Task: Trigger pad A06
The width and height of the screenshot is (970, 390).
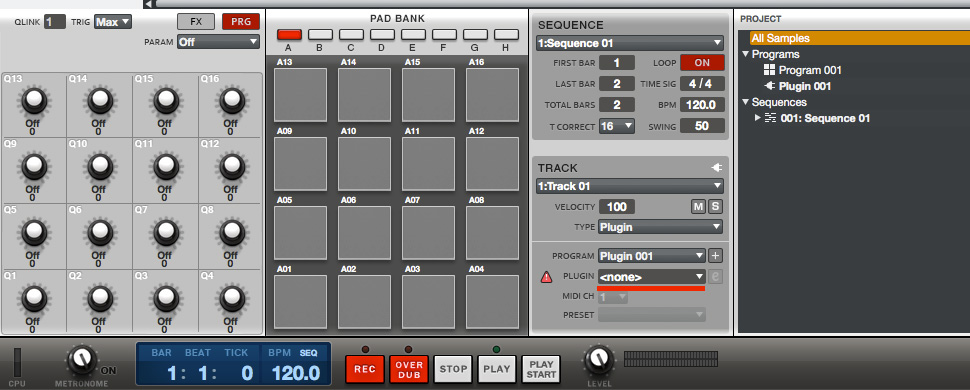Action: point(364,233)
